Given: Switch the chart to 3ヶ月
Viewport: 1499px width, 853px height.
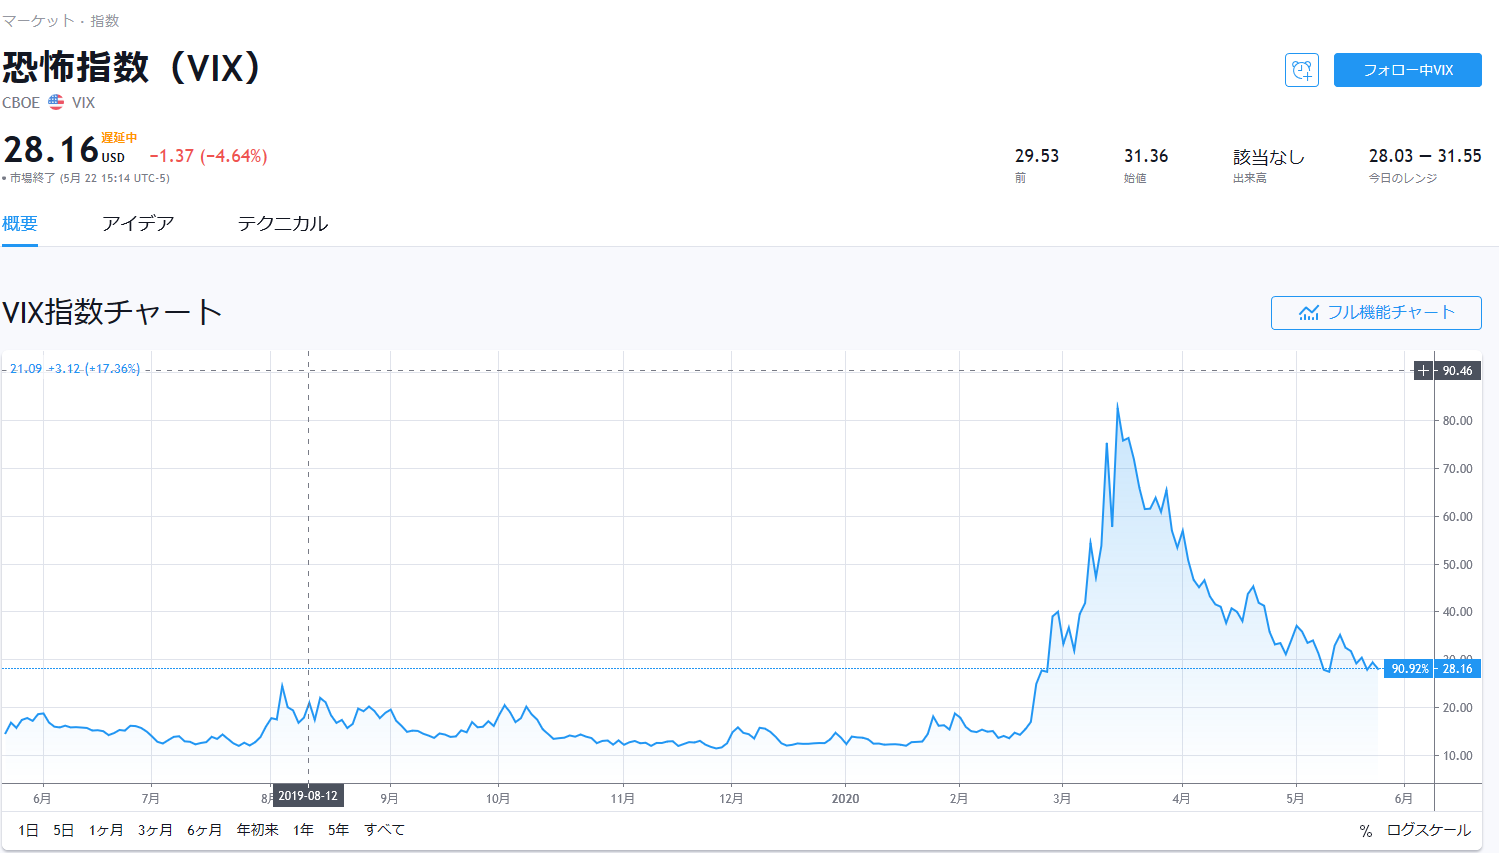Looking at the screenshot, I should coord(155,830).
